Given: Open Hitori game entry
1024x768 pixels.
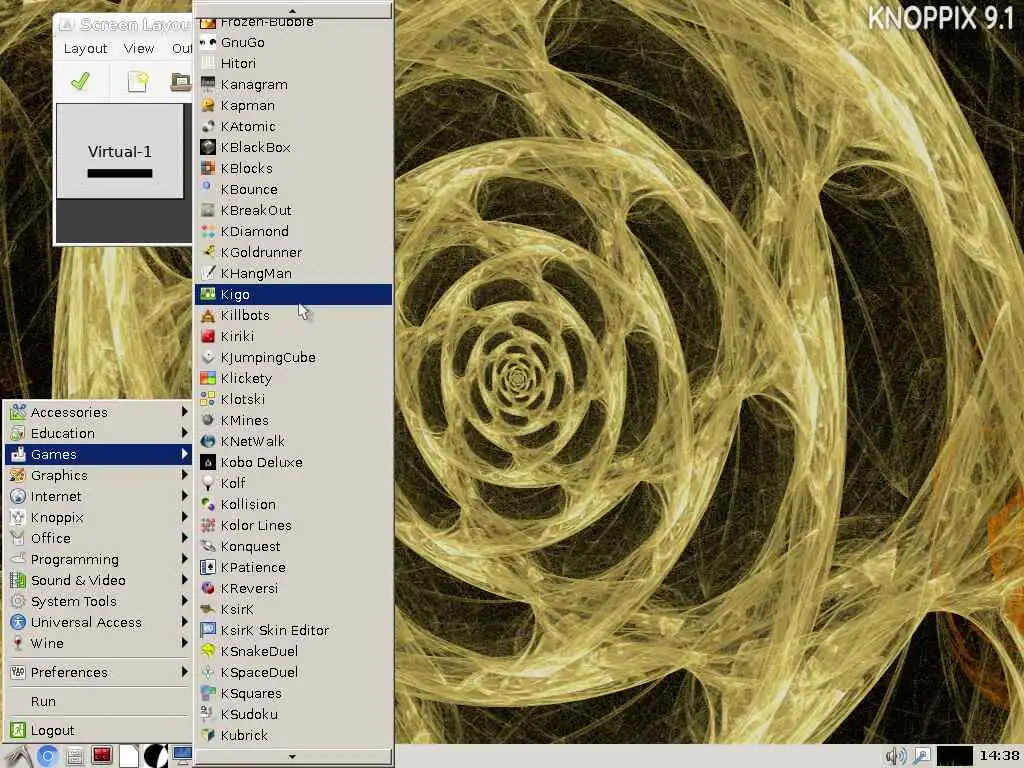Looking at the screenshot, I should (x=293, y=63).
